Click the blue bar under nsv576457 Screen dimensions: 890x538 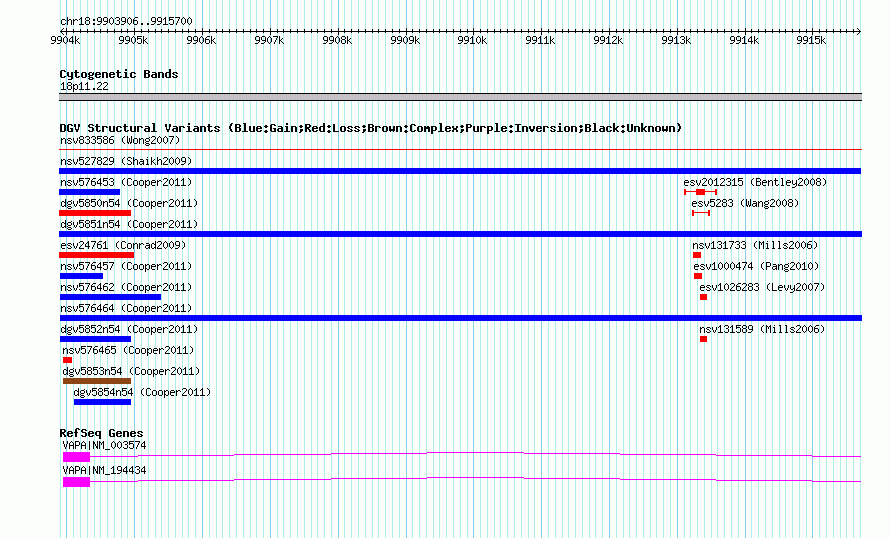81,276
